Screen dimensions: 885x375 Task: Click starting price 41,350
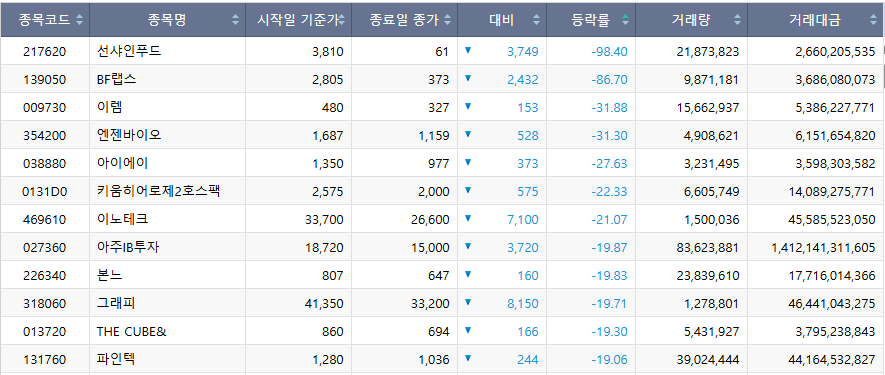point(323,304)
